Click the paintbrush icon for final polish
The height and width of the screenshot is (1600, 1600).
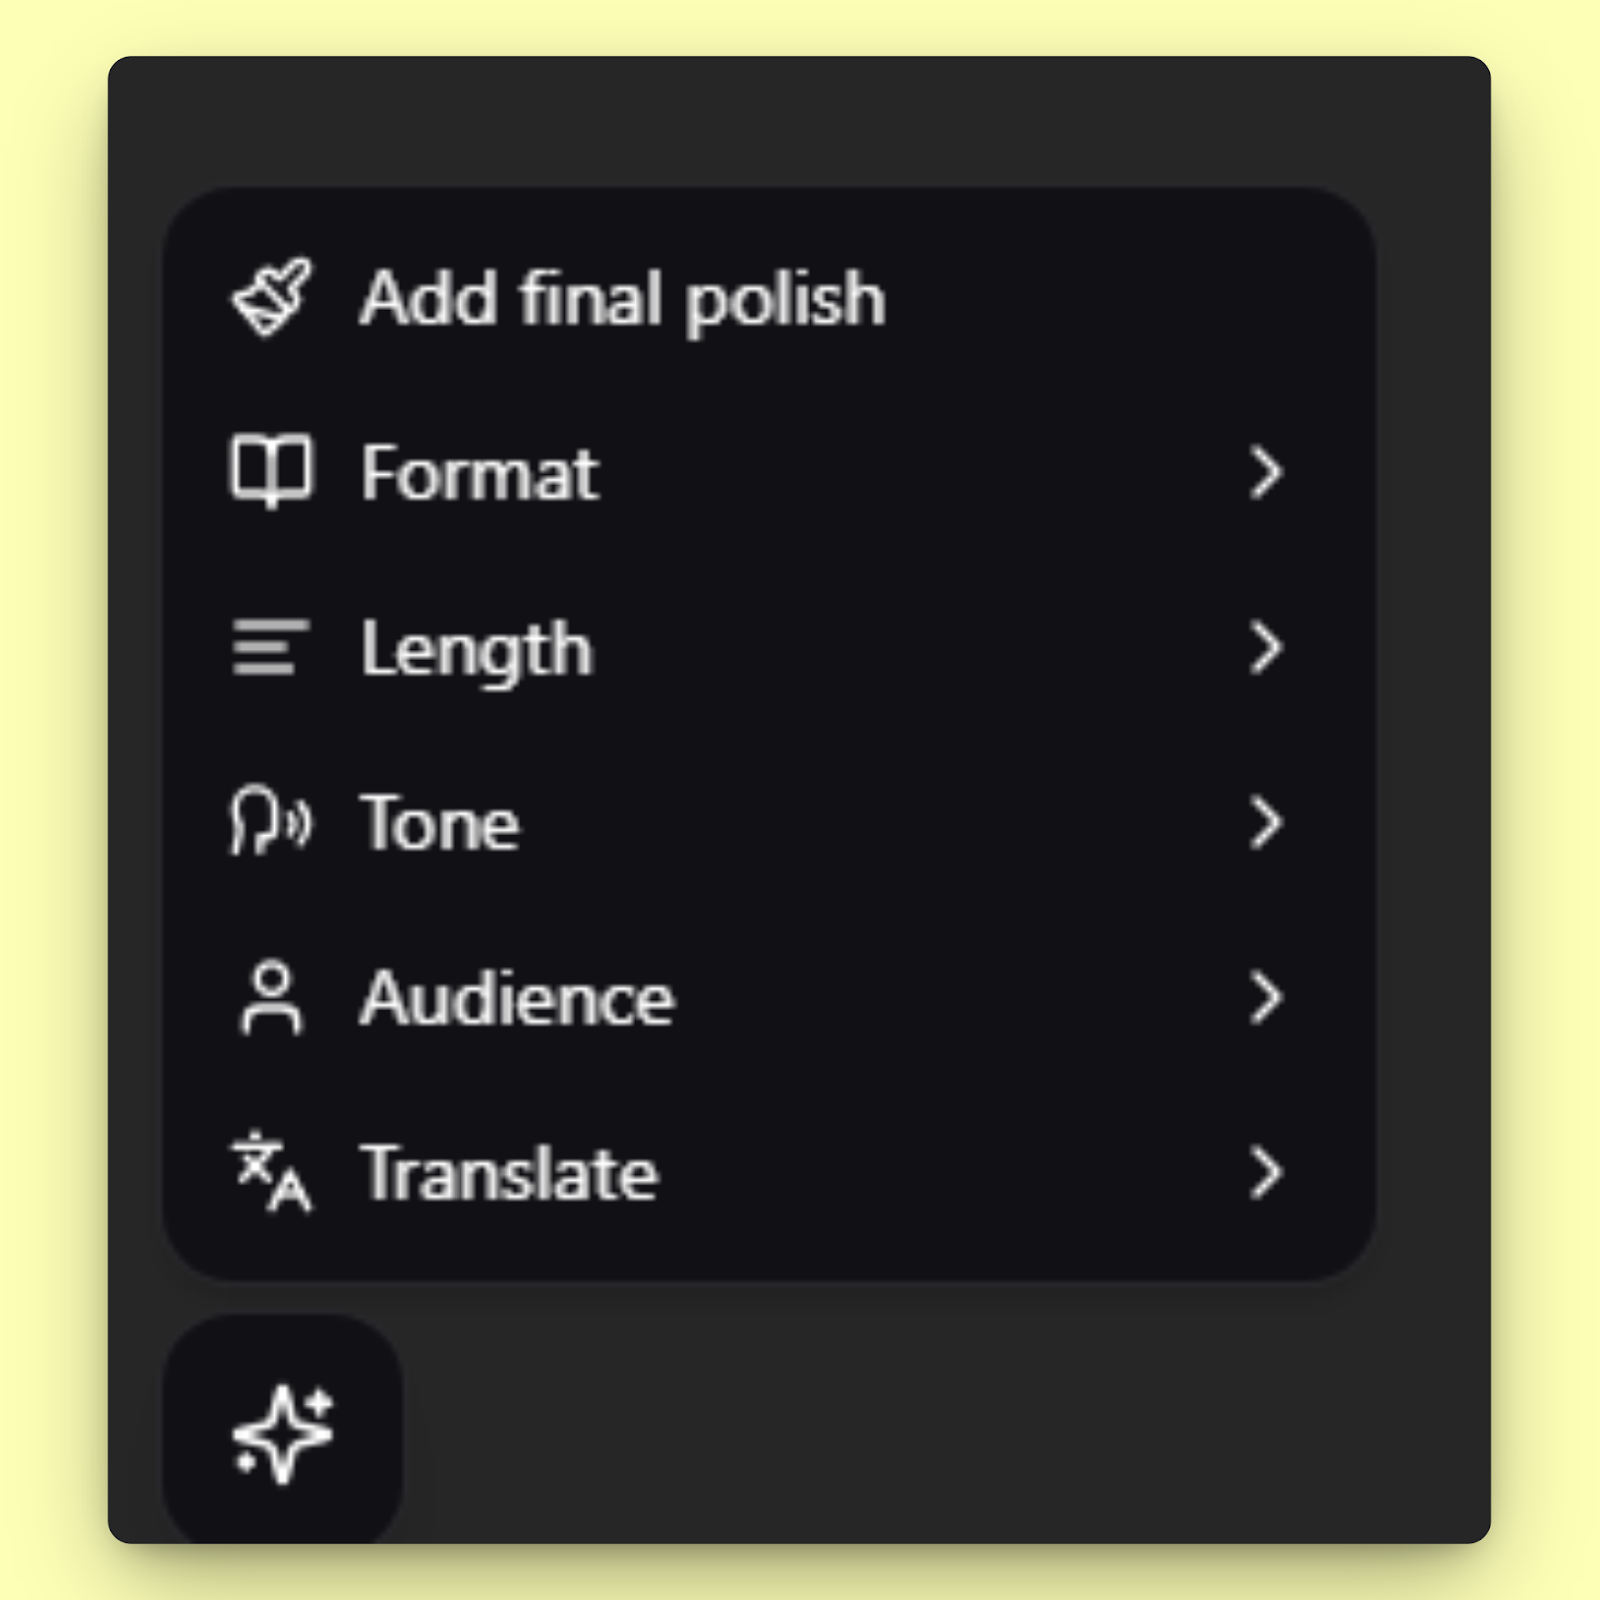[x=272, y=298]
